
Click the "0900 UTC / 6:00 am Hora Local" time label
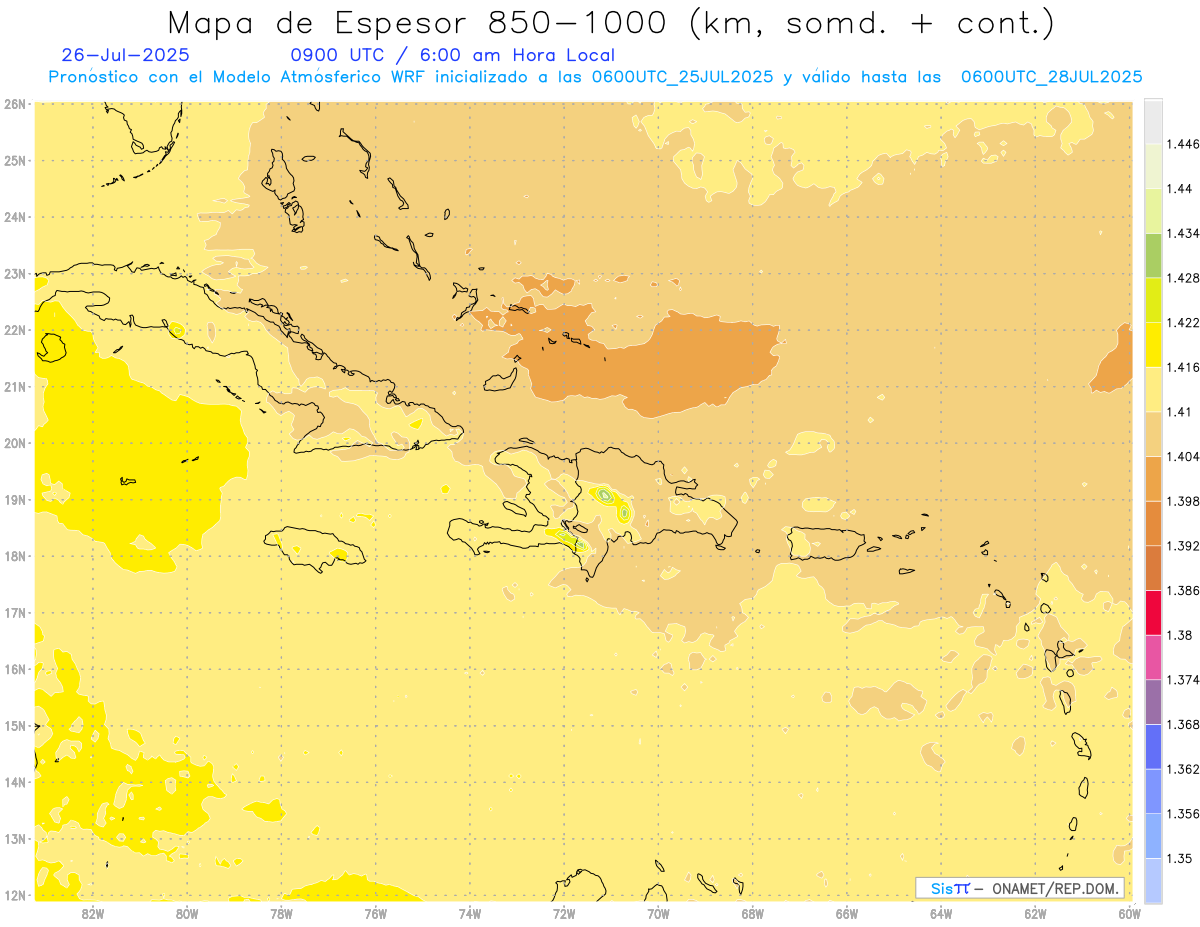pos(452,56)
